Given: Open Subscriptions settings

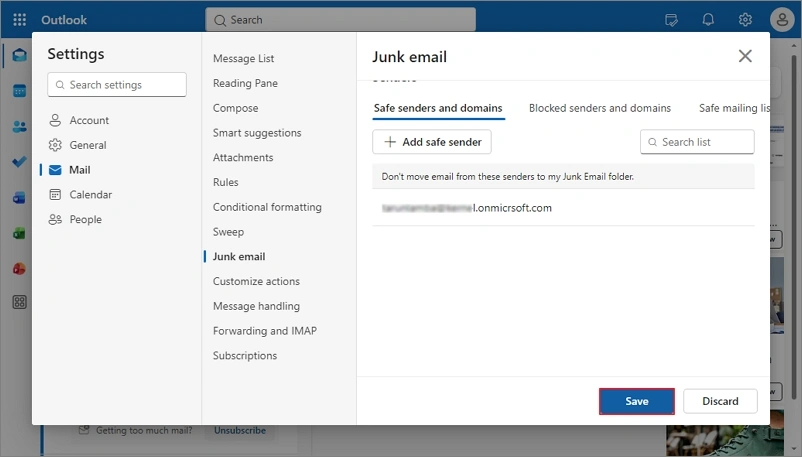Looking at the screenshot, I should (x=244, y=355).
